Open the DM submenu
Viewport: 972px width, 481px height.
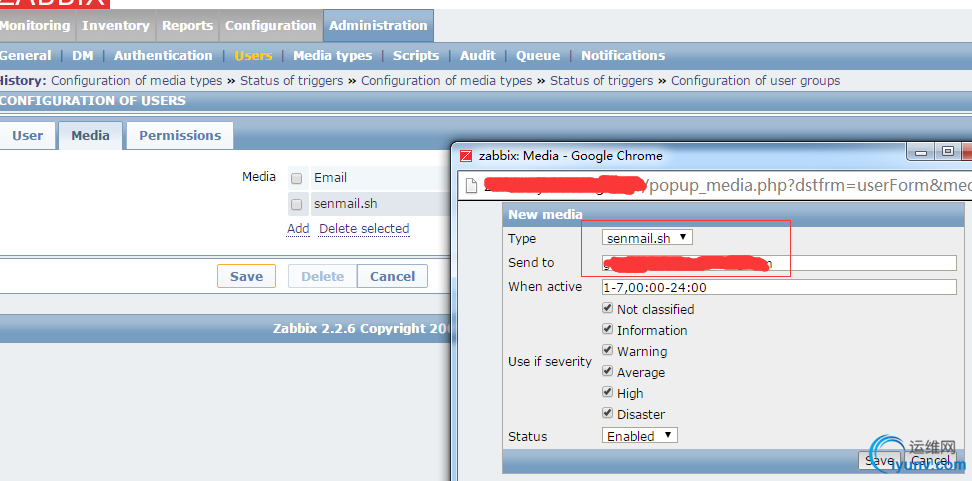coord(82,56)
